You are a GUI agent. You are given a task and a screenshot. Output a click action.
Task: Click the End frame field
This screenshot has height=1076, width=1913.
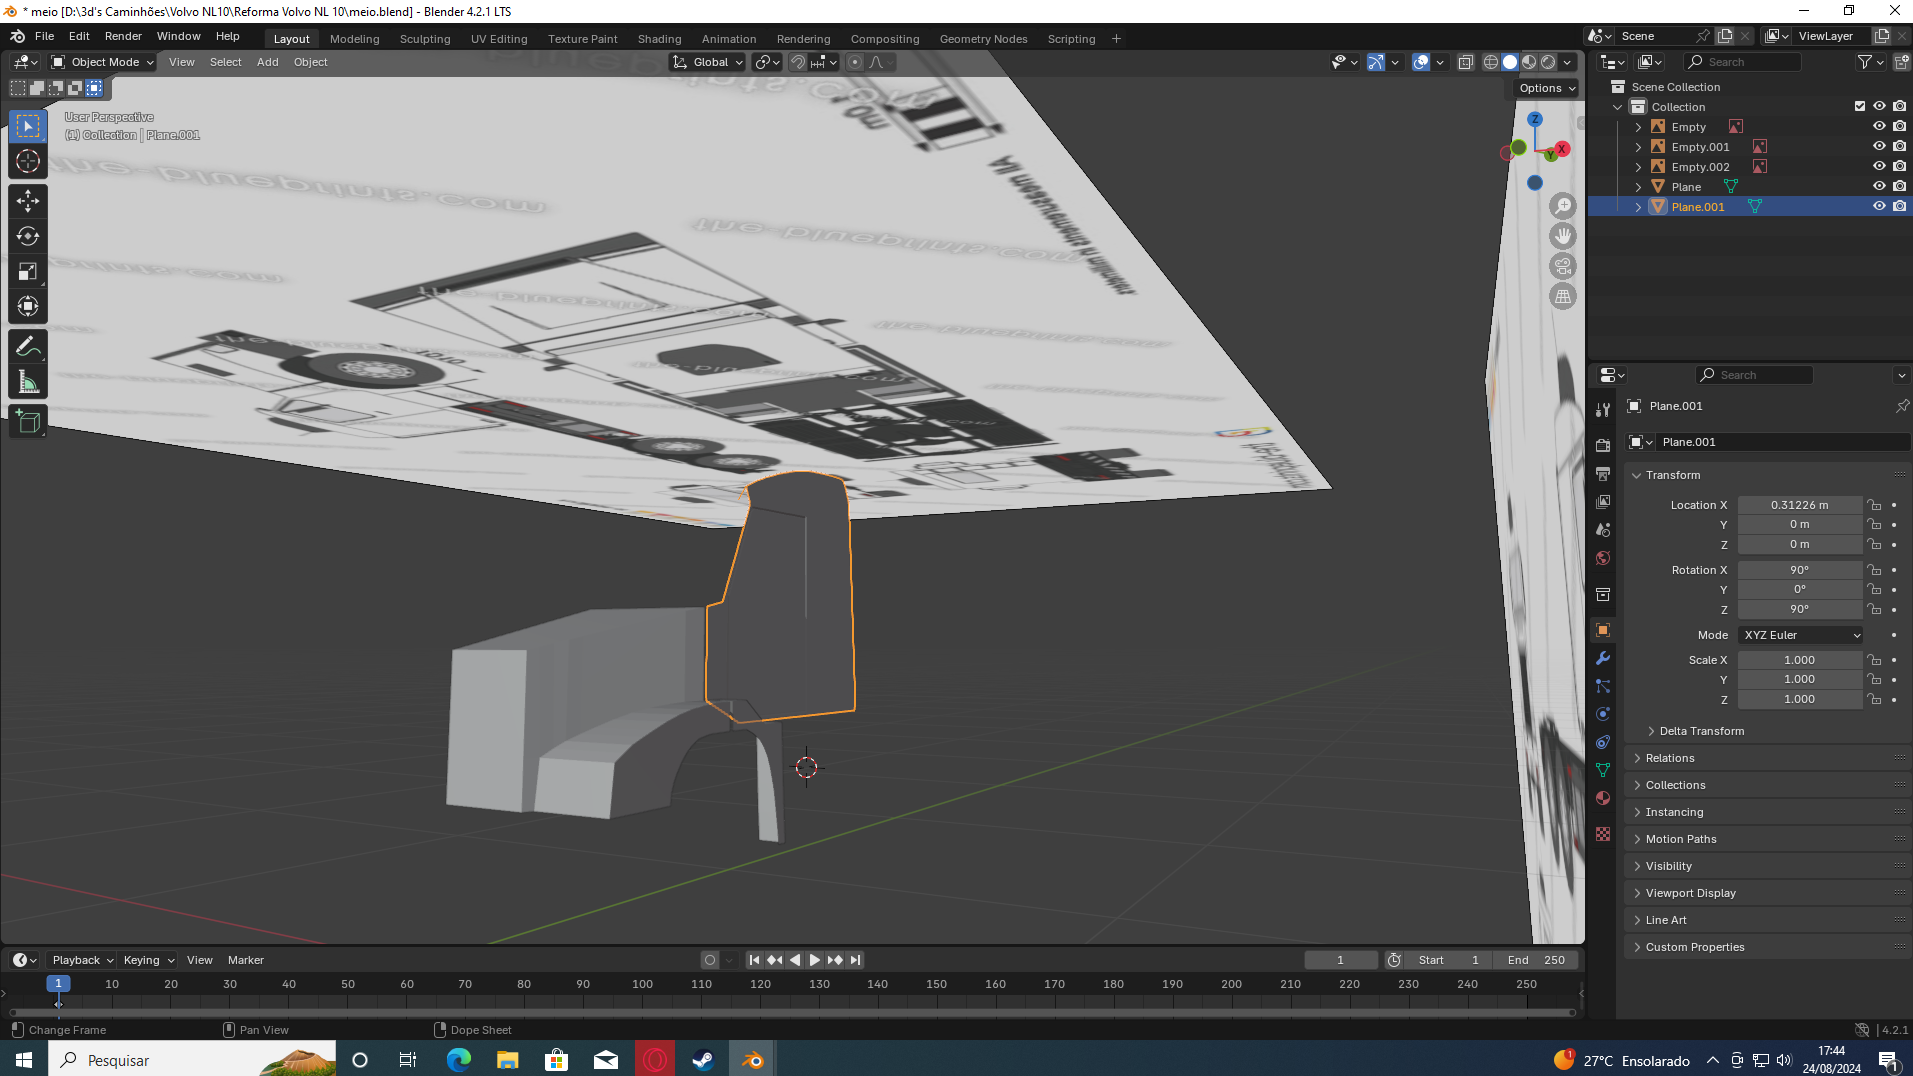[1535, 960]
